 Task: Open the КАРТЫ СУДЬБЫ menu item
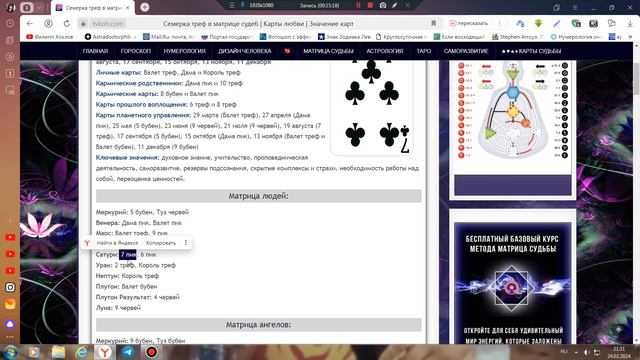tap(531, 51)
